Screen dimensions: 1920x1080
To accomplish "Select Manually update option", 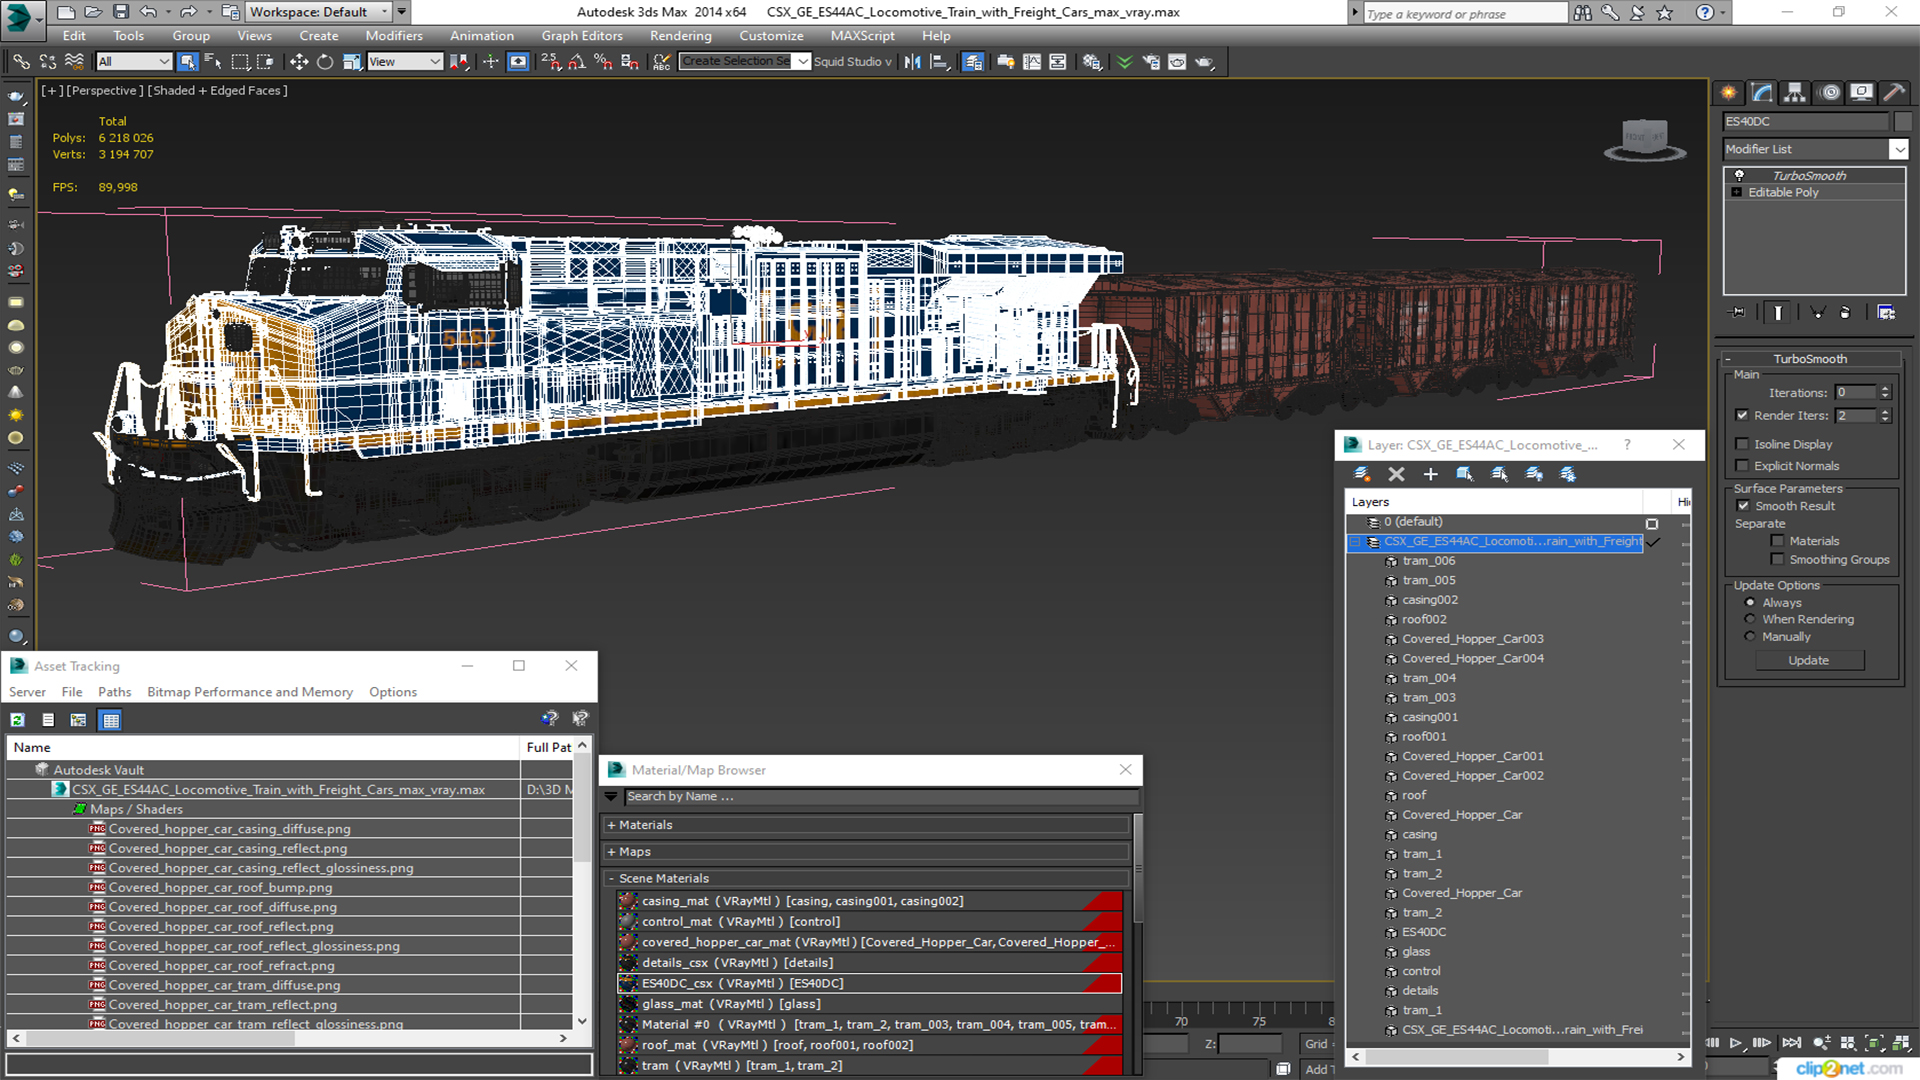I will [1750, 637].
